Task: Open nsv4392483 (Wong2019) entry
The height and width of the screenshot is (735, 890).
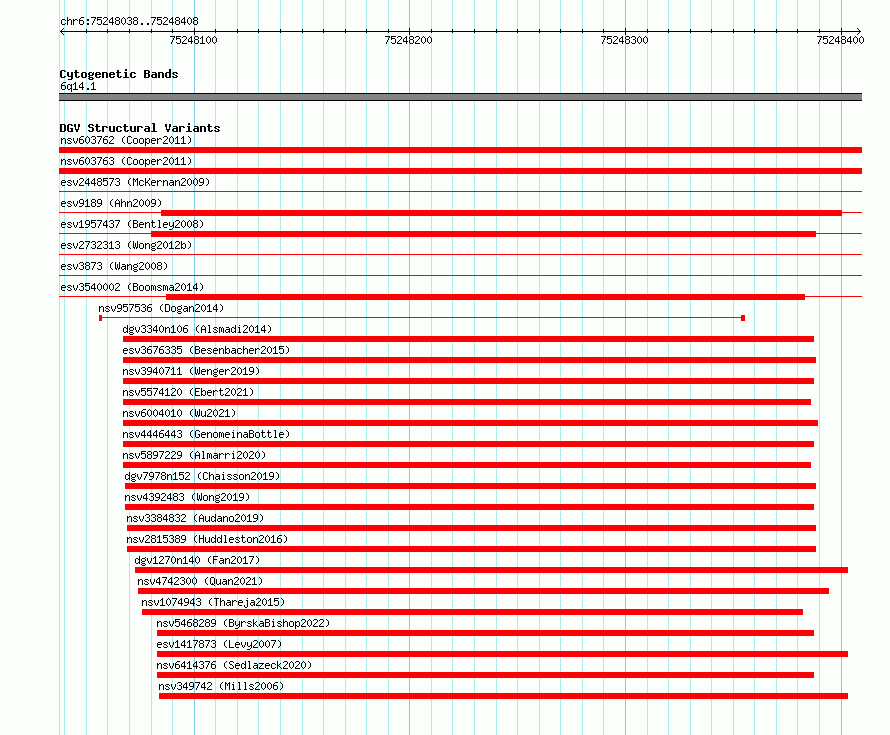Action: click(x=187, y=497)
